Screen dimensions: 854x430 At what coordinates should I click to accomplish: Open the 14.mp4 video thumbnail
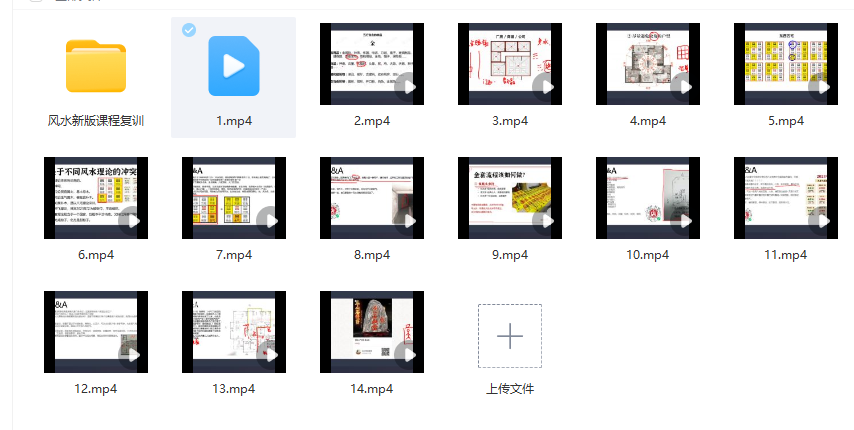coord(372,331)
